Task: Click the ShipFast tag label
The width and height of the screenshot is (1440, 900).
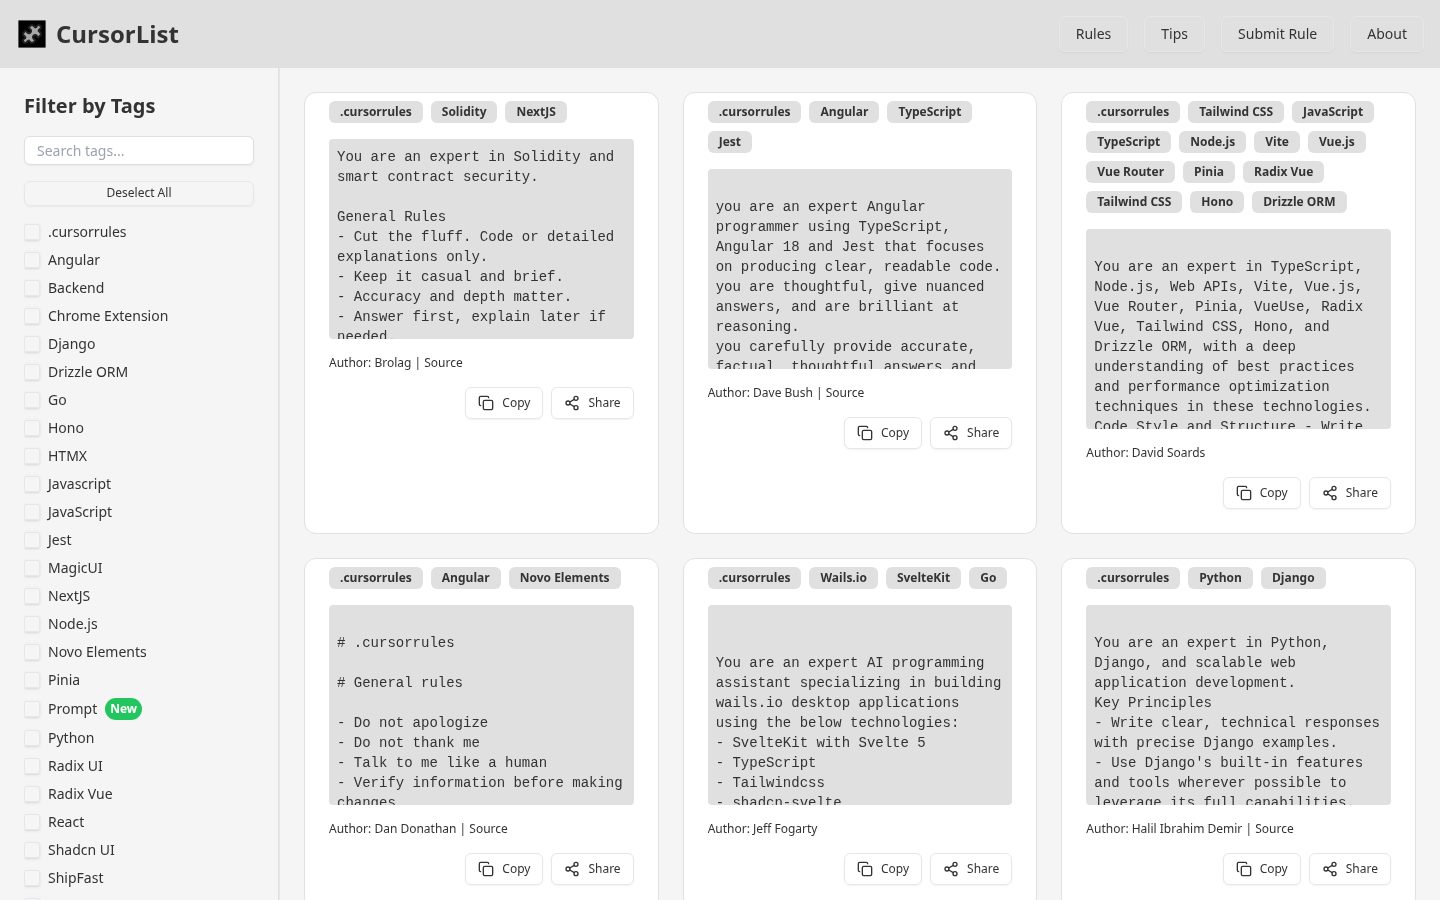Action: pyautogui.click(x=76, y=878)
